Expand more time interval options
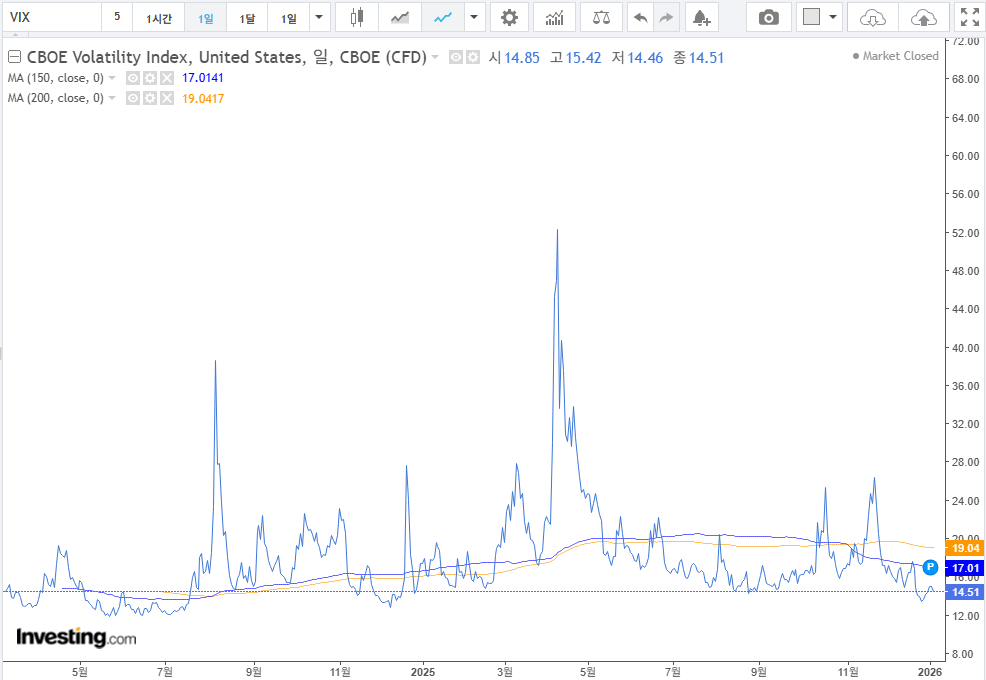986x680 pixels. pos(319,17)
